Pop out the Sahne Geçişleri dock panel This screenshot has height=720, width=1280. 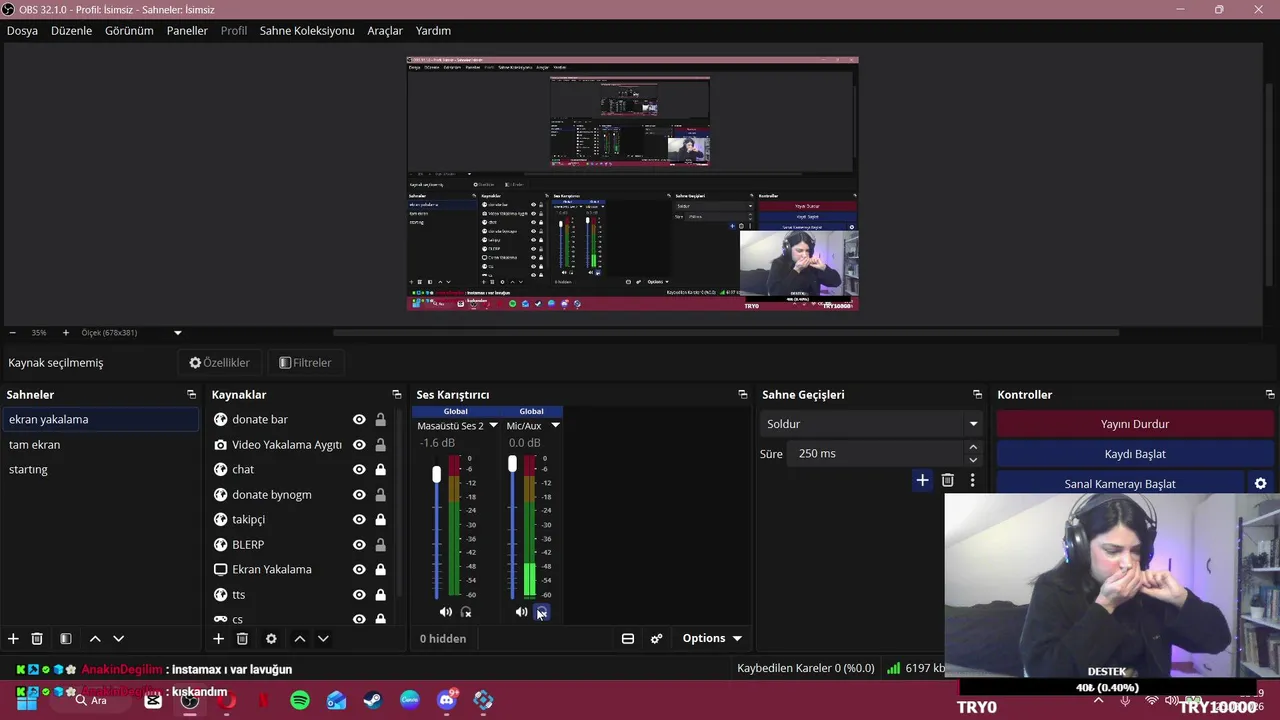pyautogui.click(x=977, y=395)
